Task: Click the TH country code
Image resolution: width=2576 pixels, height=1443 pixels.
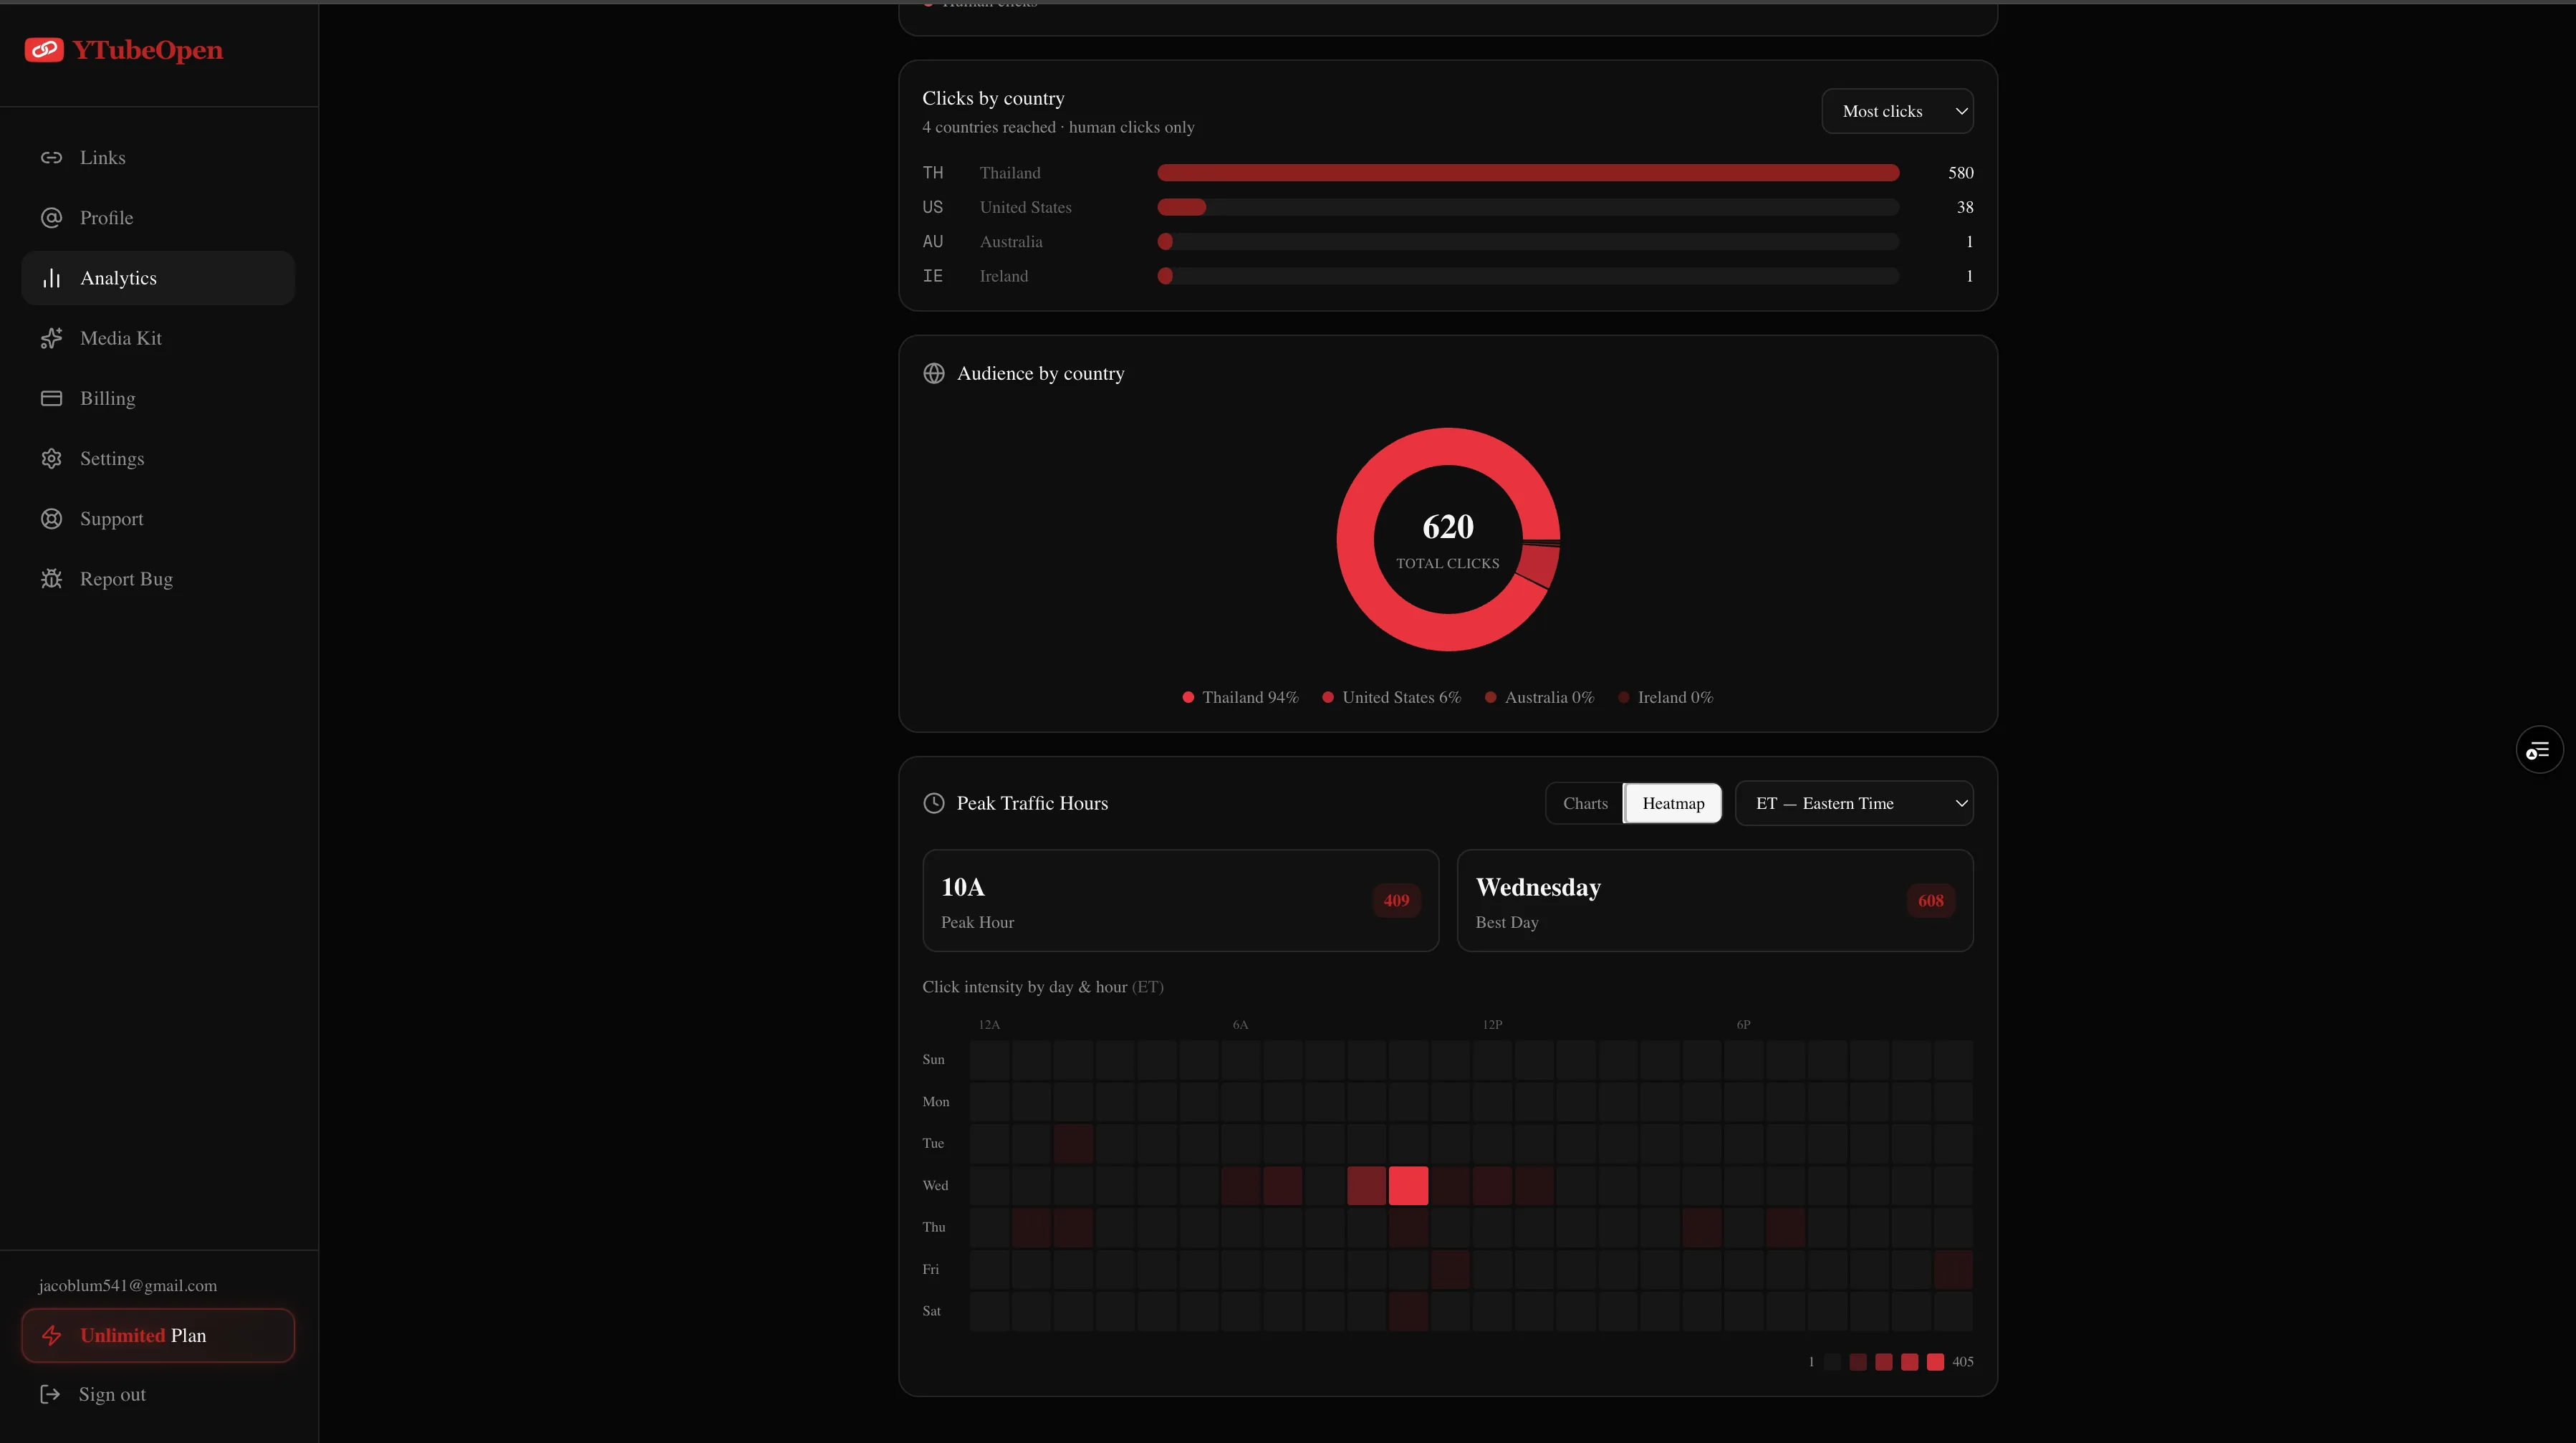Action: click(933, 173)
